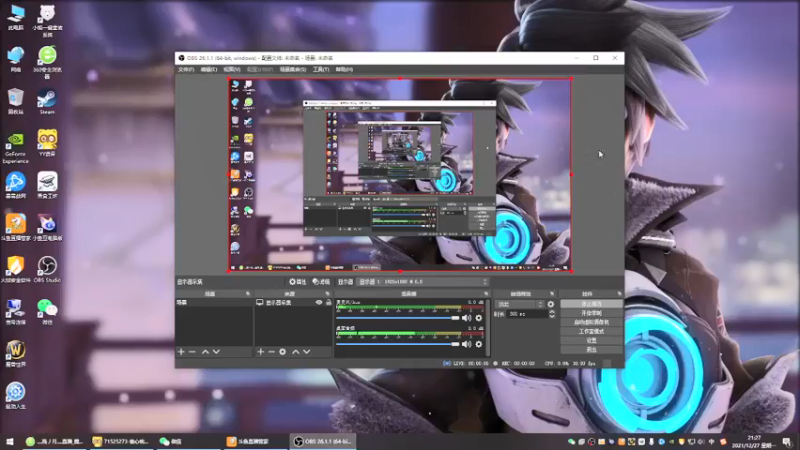Undock the Scenes panel using its header icon
Viewport: 800px width, 450px height.
(x=248, y=294)
